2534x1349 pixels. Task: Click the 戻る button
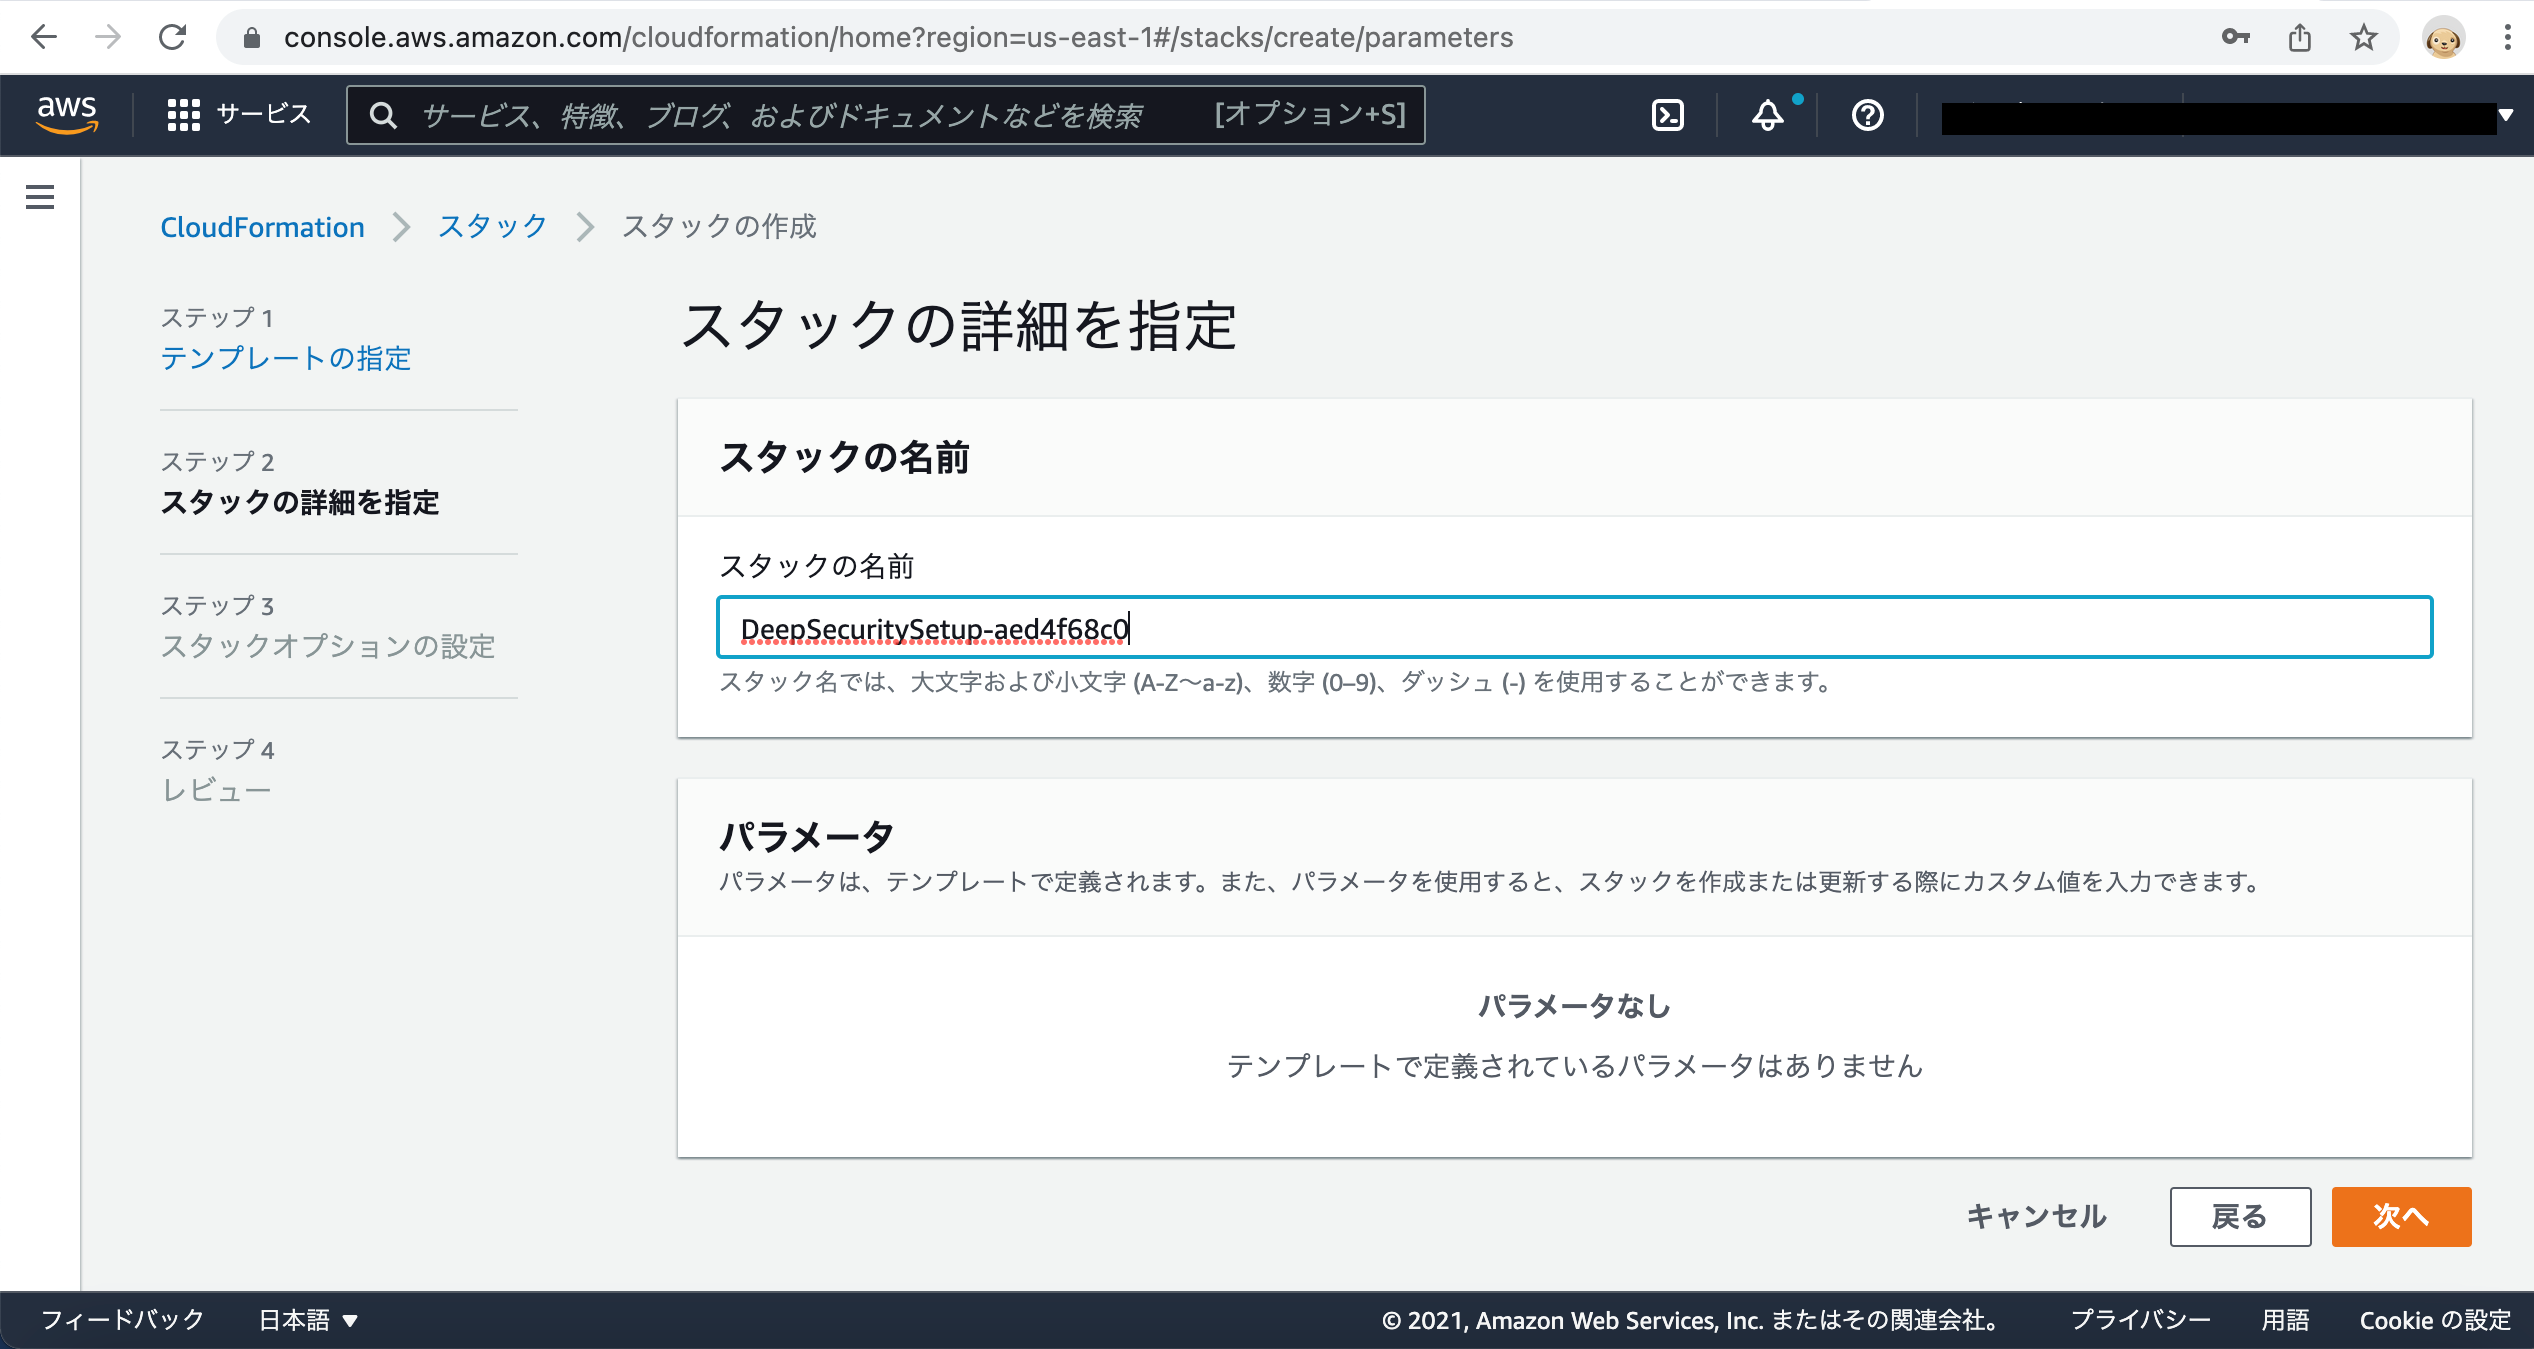pos(2240,1216)
